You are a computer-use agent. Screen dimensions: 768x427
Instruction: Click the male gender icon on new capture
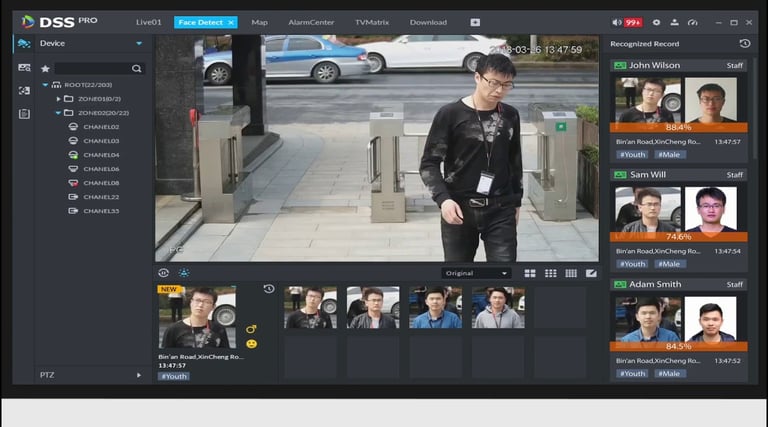(251, 329)
